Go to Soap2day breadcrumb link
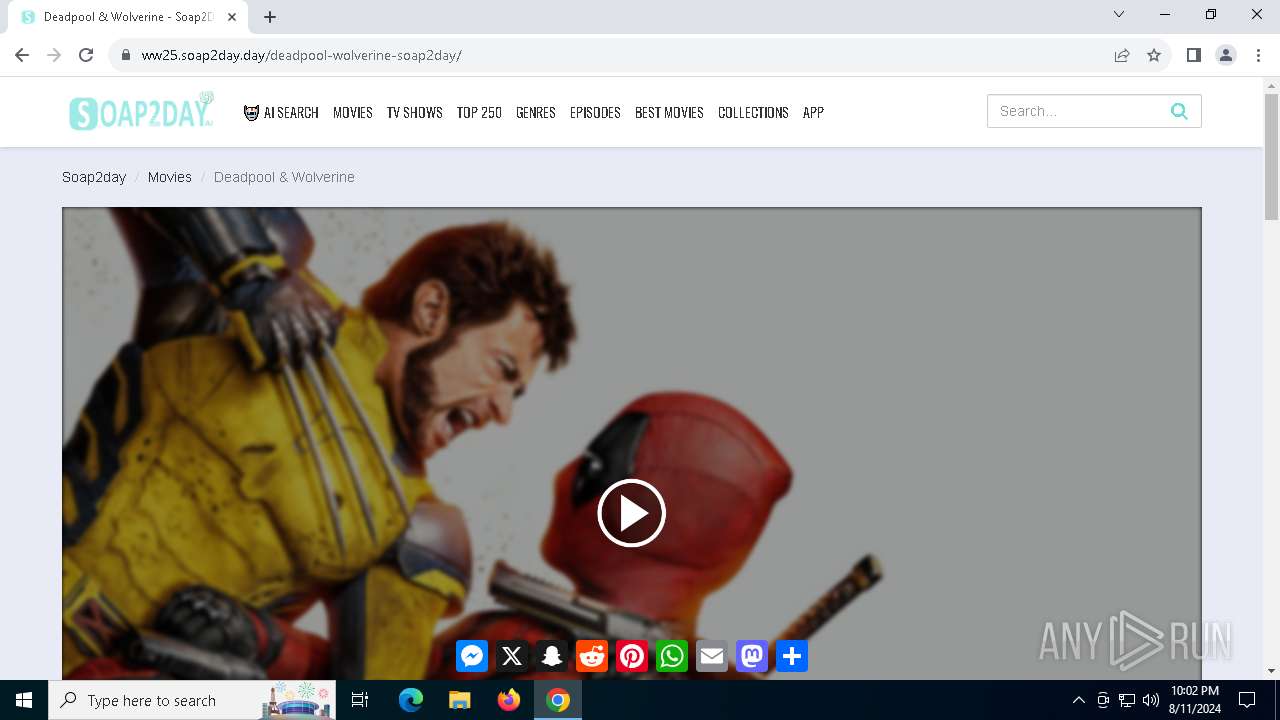 94,177
